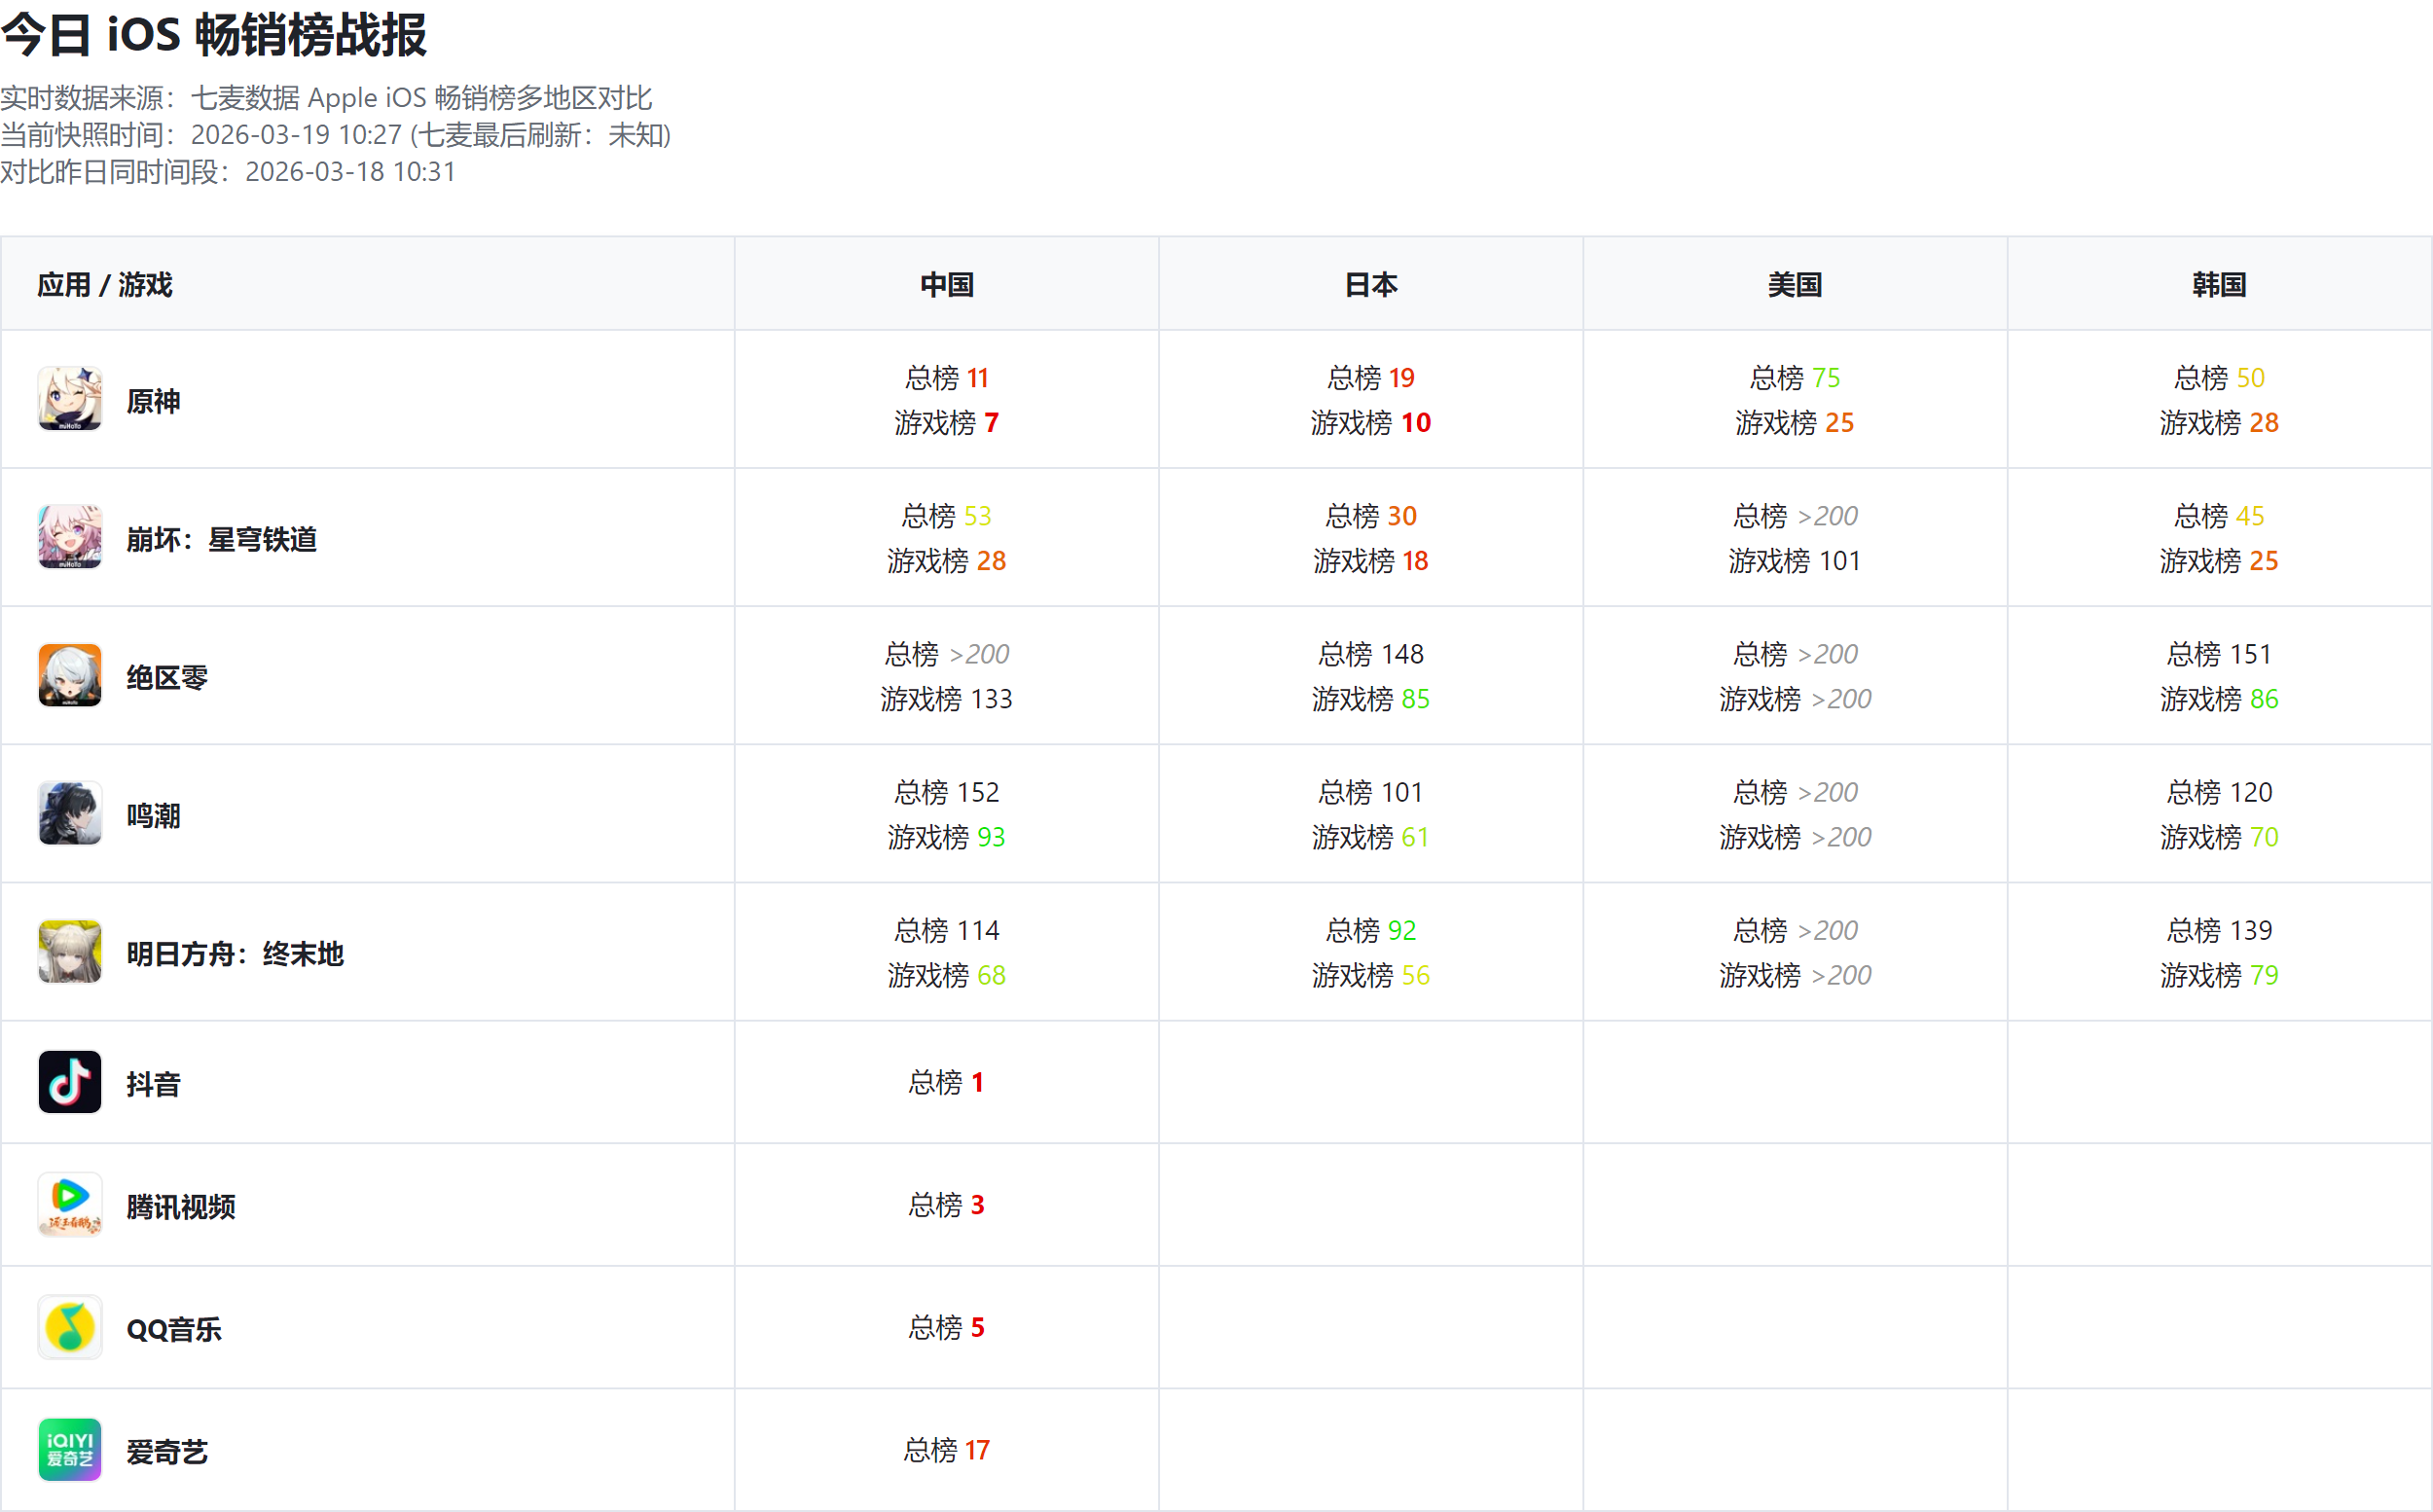
Task: Select the 中国 column header
Action: 946,284
